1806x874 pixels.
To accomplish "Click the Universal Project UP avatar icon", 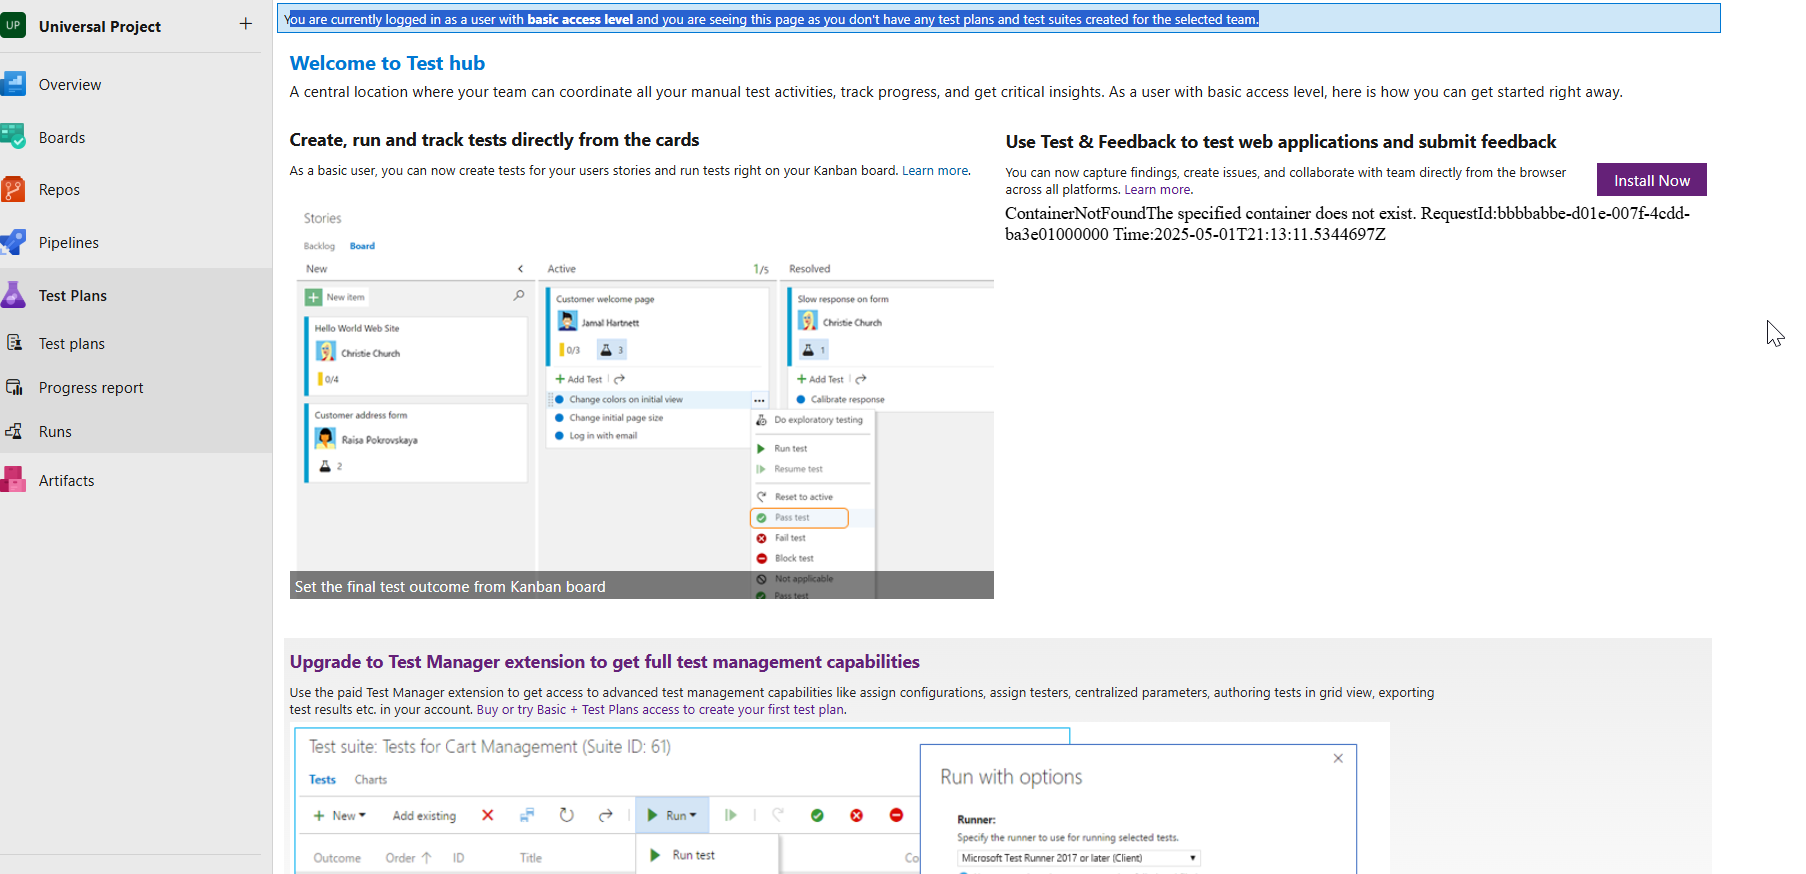I will point(13,26).
